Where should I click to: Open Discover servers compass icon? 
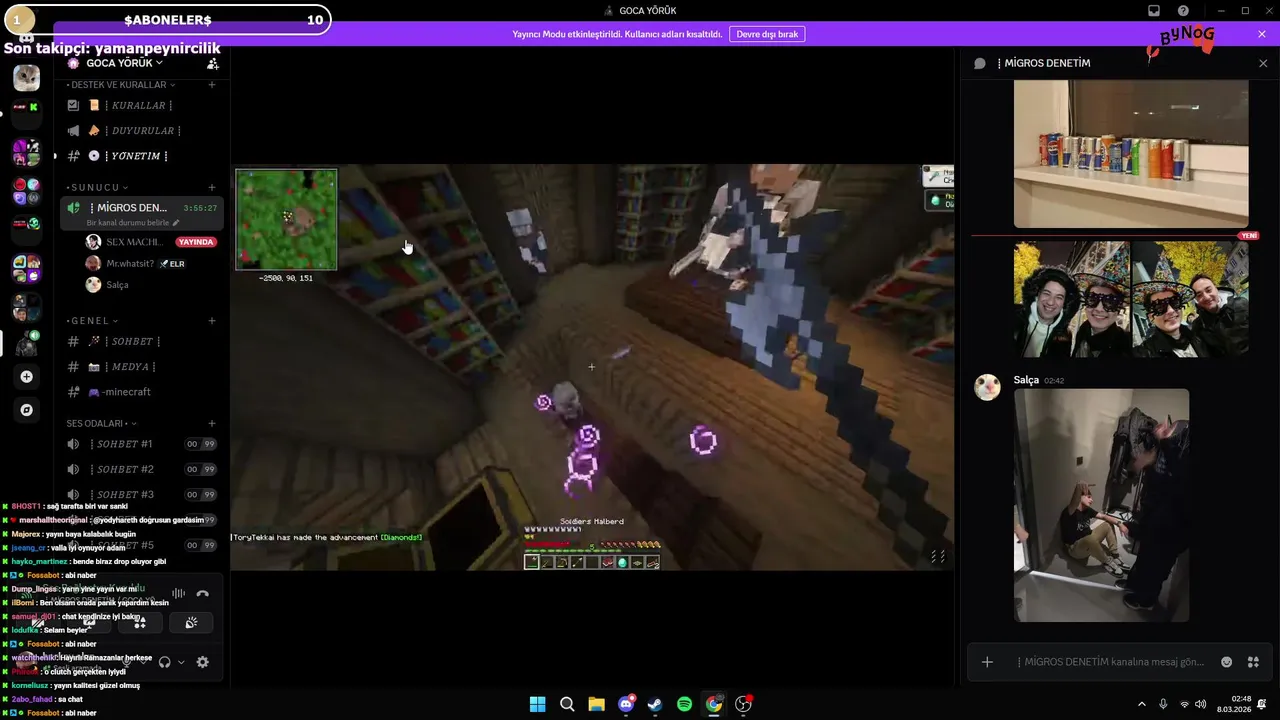(26, 410)
